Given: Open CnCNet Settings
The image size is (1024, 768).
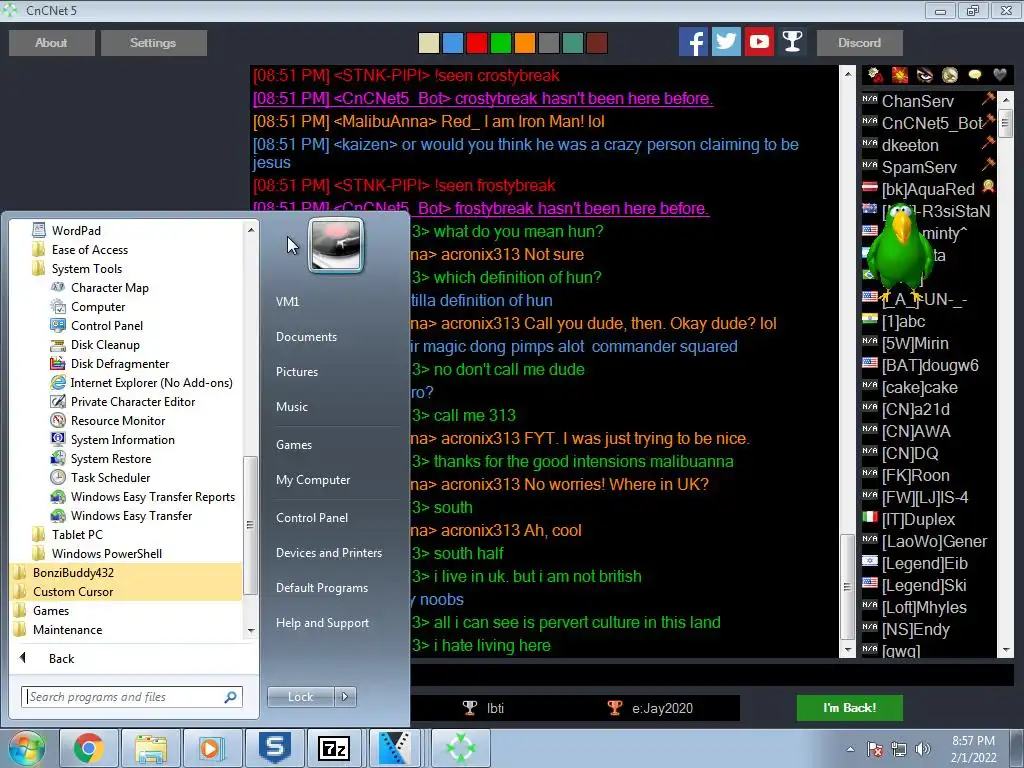Looking at the screenshot, I should pyautogui.click(x=153, y=43).
